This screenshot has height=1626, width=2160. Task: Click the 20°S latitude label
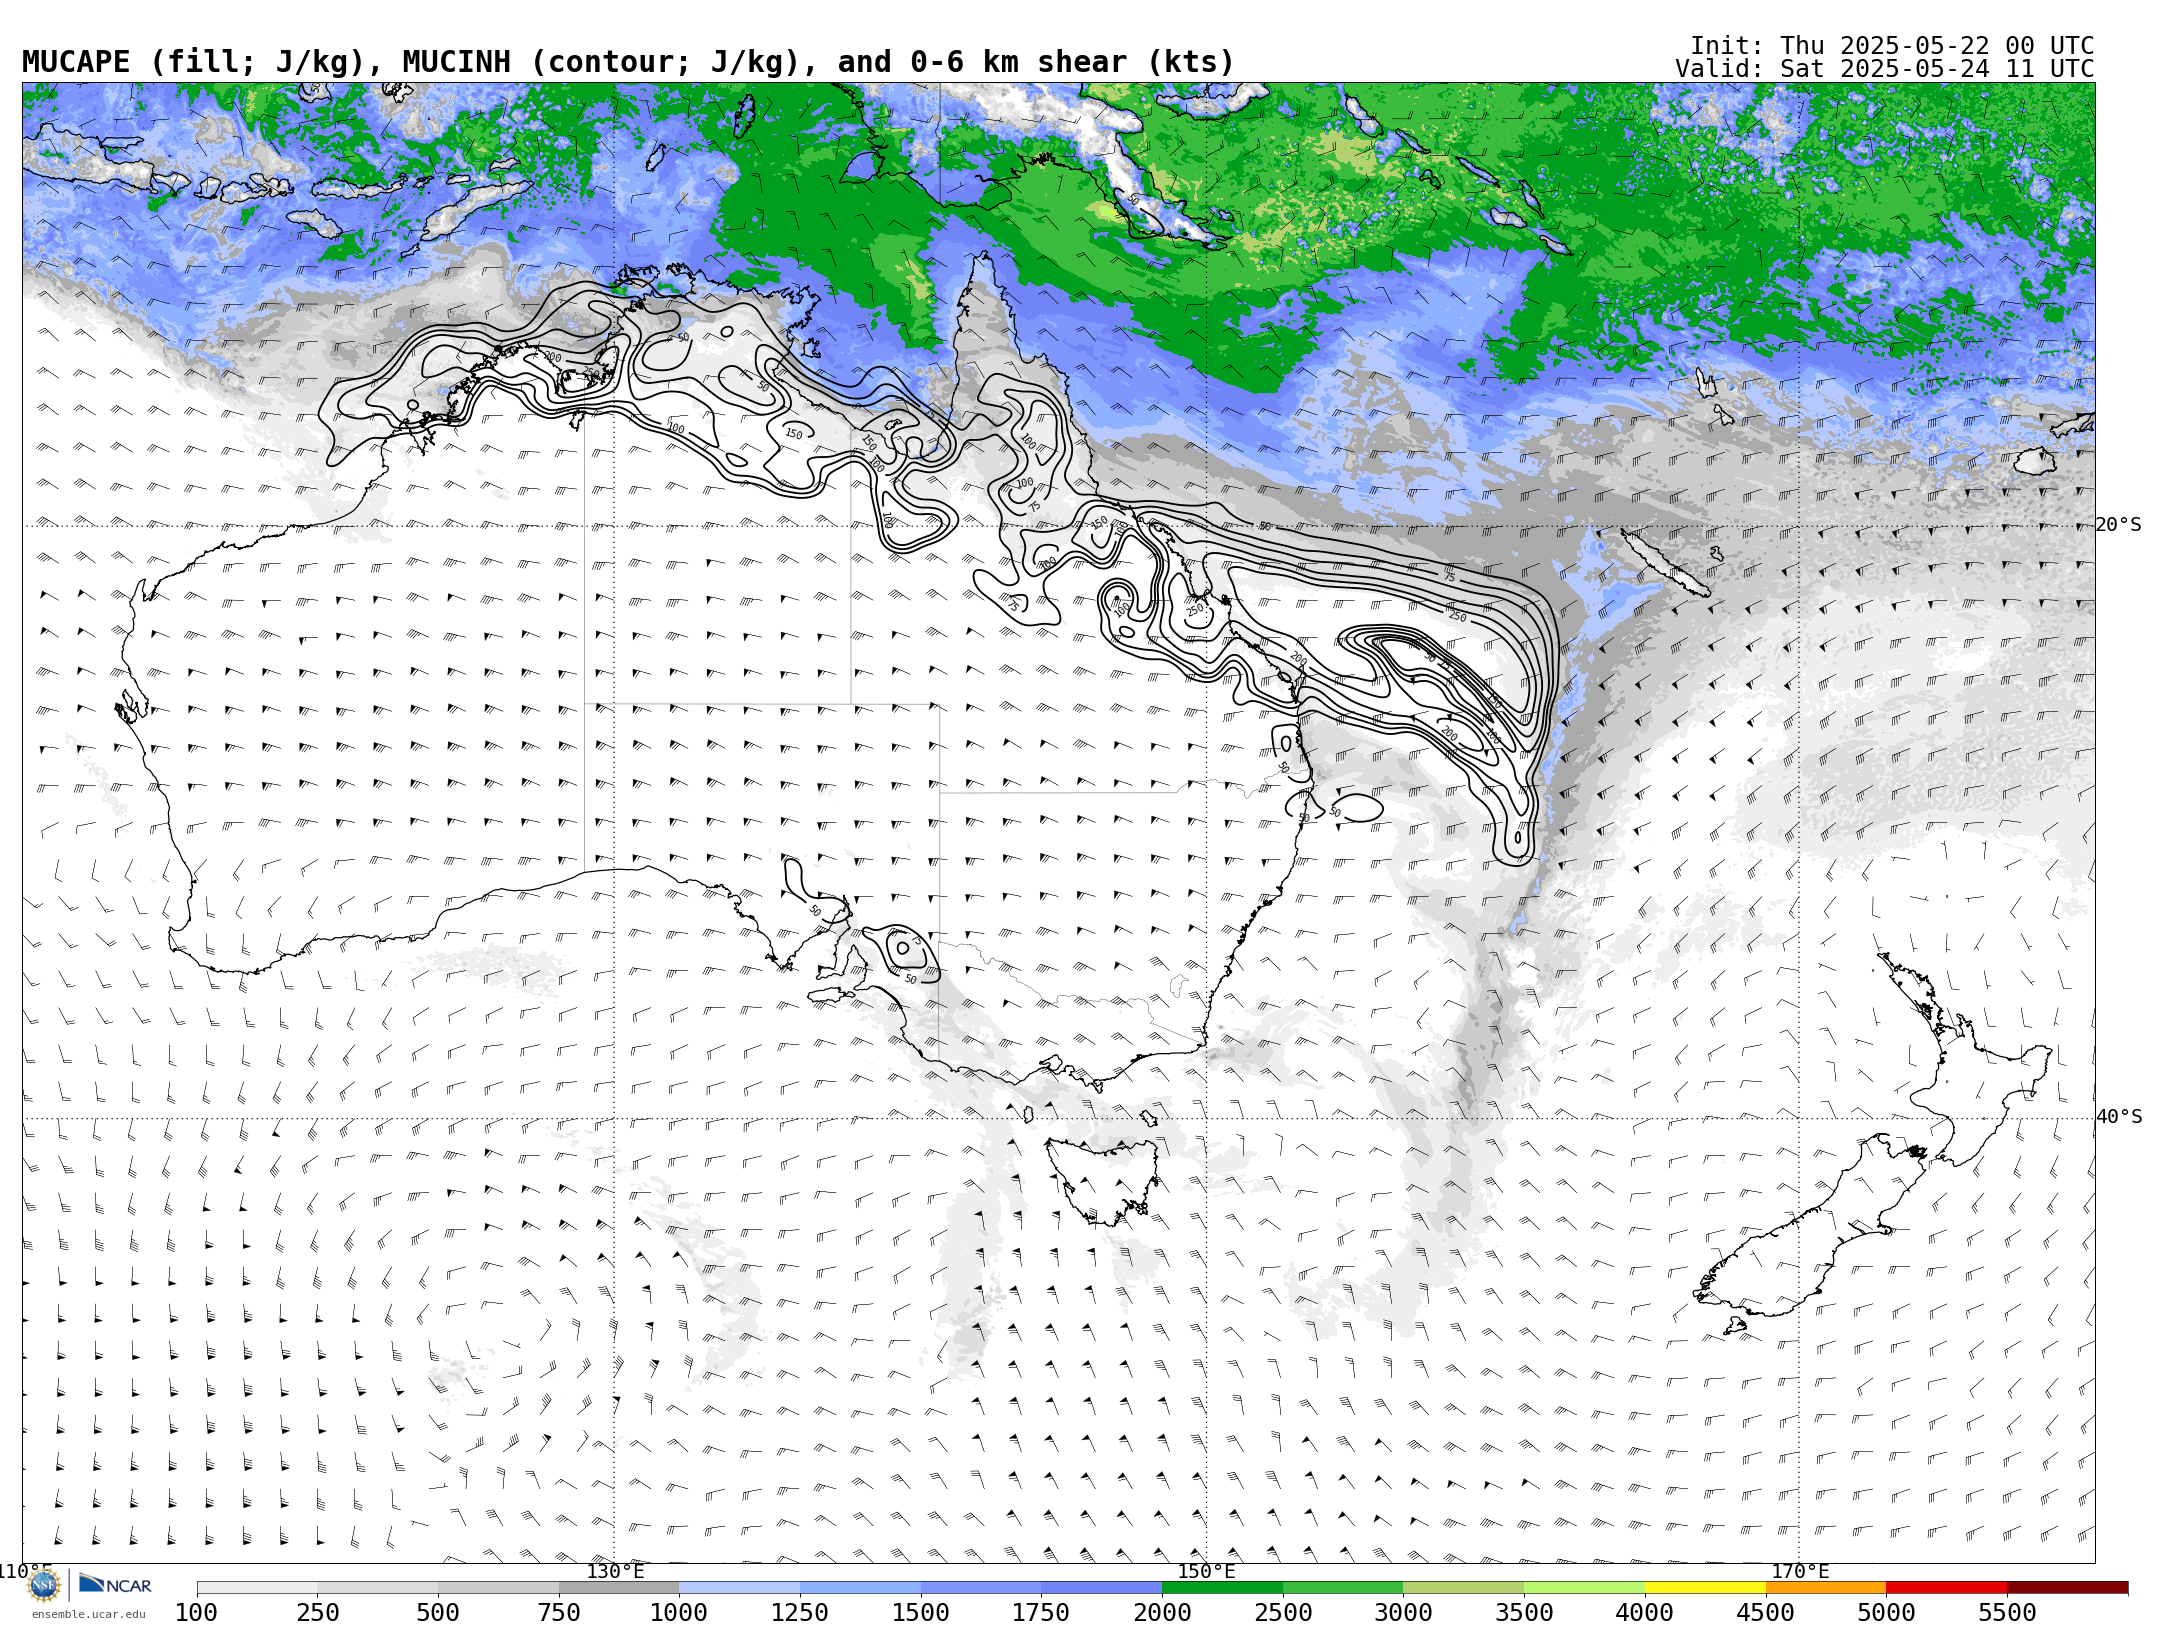coord(2119,525)
